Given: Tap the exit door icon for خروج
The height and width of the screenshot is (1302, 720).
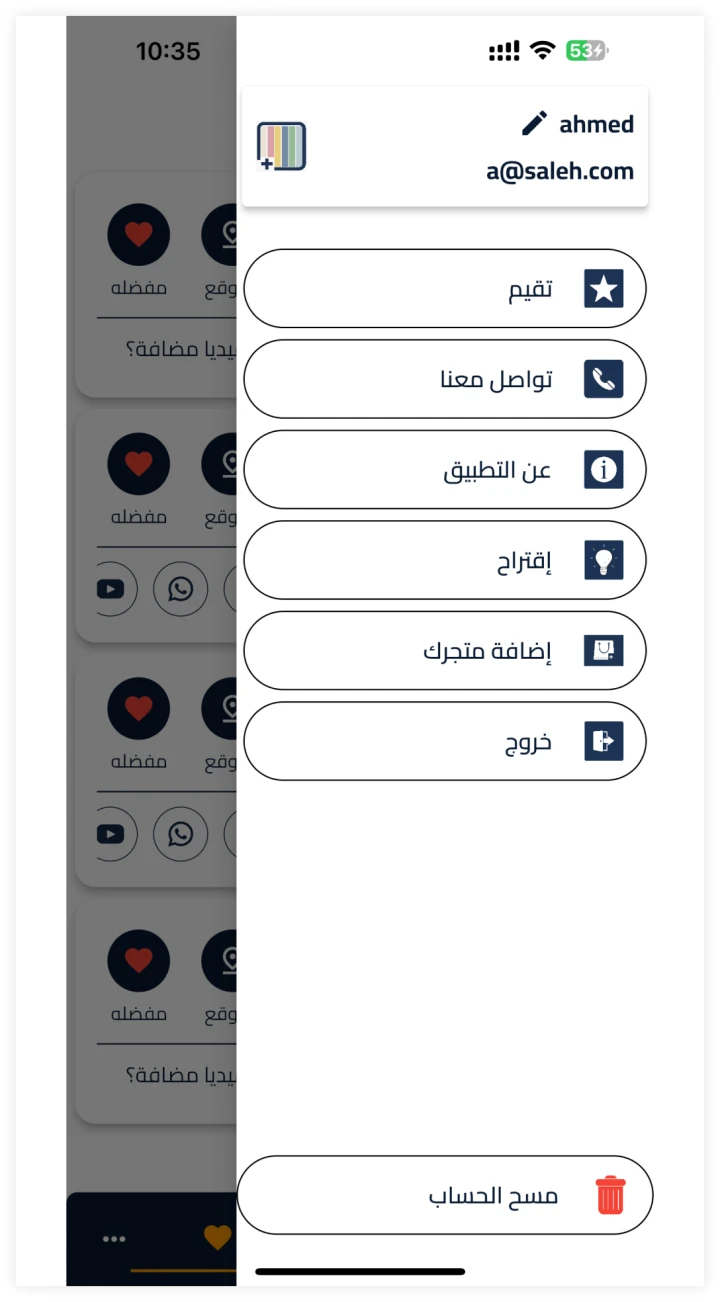Looking at the screenshot, I should coord(603,742).
